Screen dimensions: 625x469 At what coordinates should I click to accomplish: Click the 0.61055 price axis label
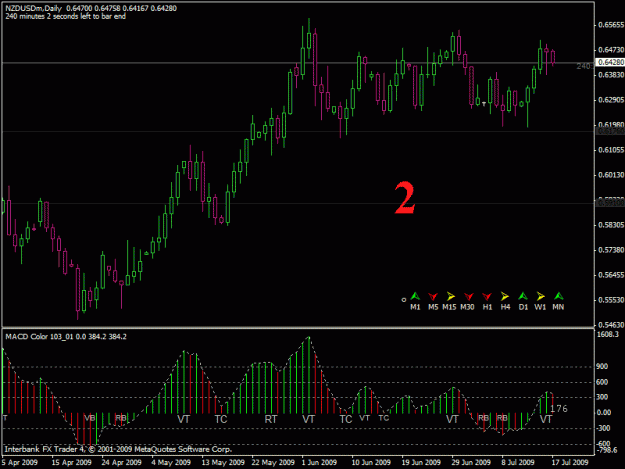pyautogui.click(x=611, y=150)
